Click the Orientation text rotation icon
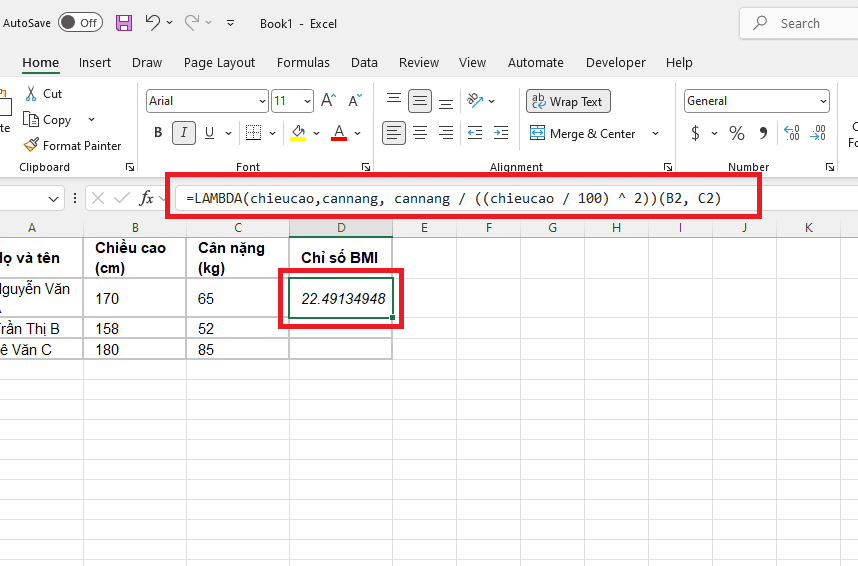The image size is (858, 566). tap(475, 100)
